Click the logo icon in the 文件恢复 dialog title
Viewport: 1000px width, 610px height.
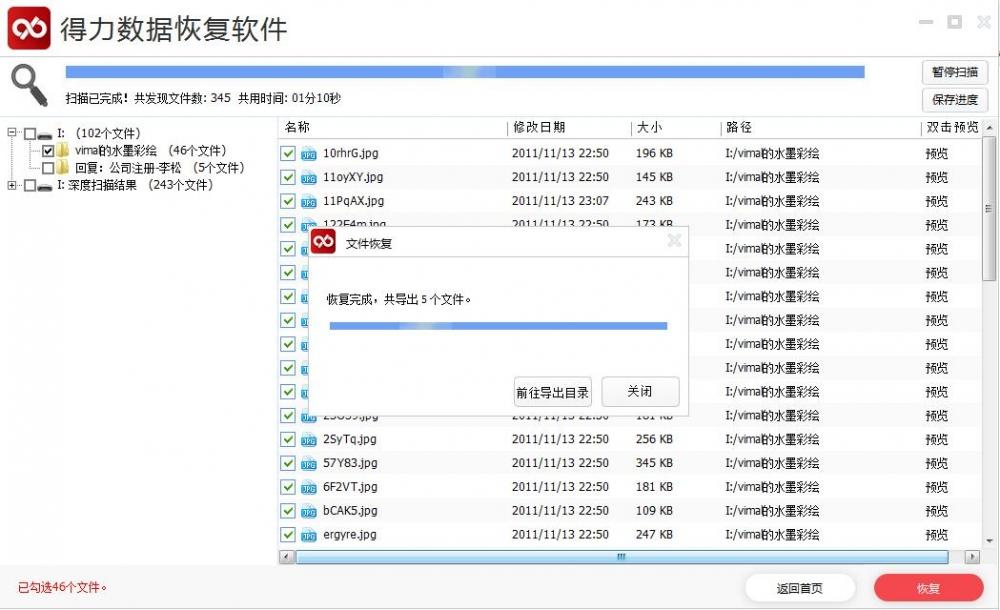pyautogui.click(x=323, y=241)
